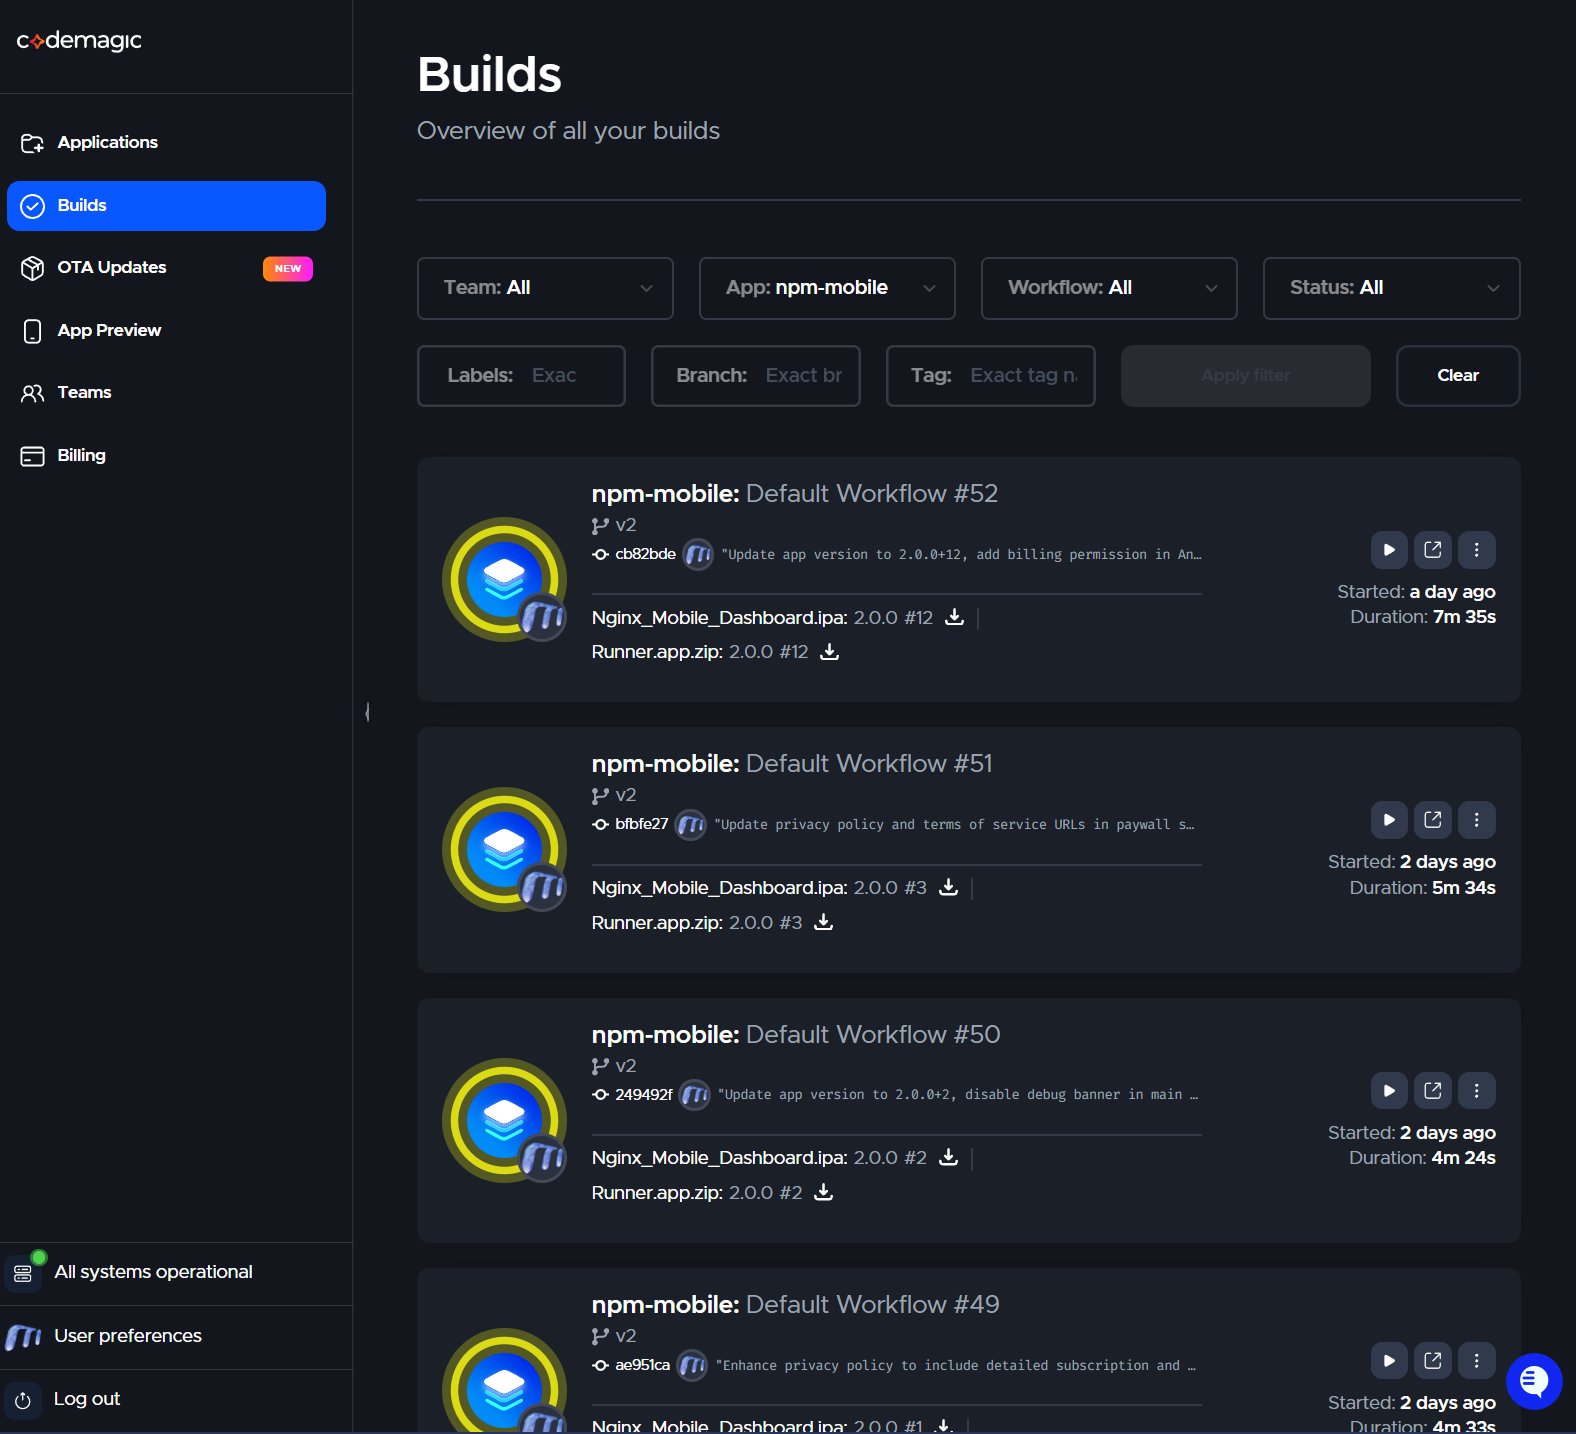
Task: Click commit hash ae951ca
Action: coord(642,1365)
